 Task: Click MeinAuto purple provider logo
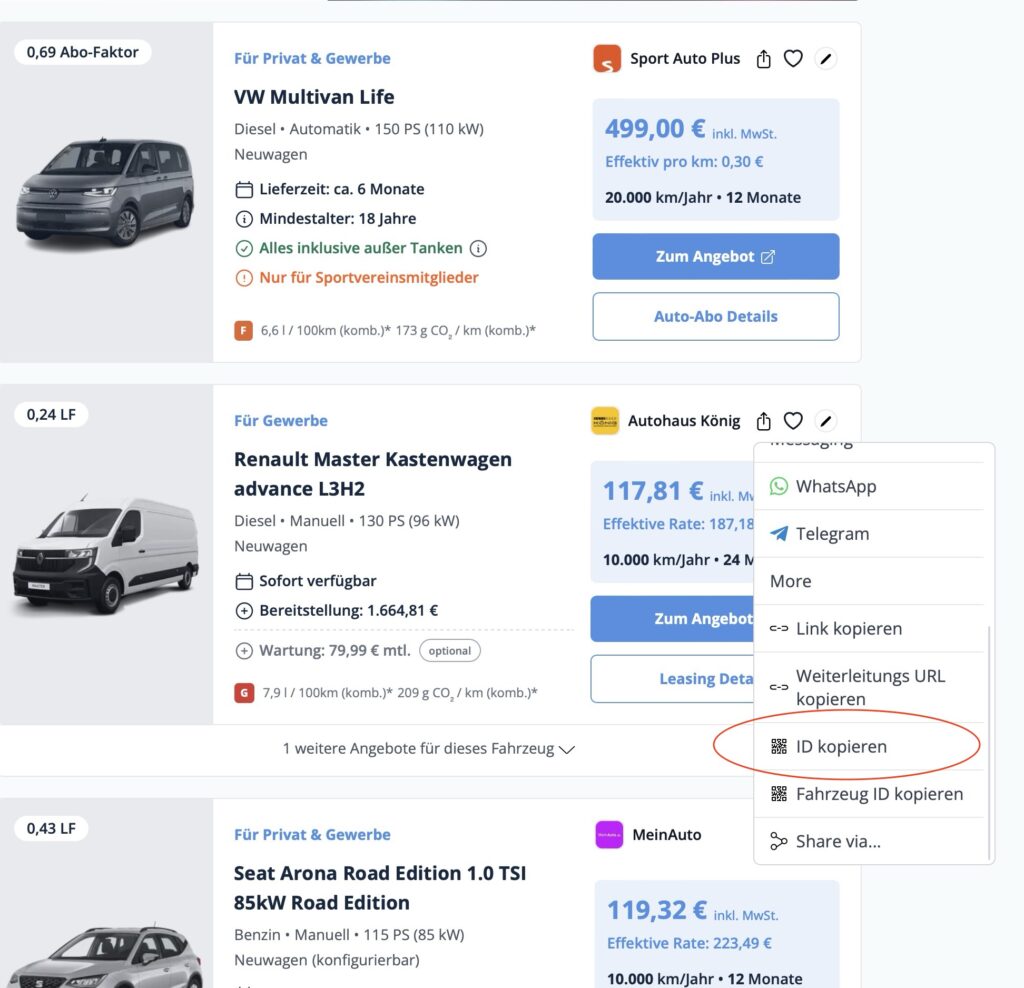tap(609, 834)
